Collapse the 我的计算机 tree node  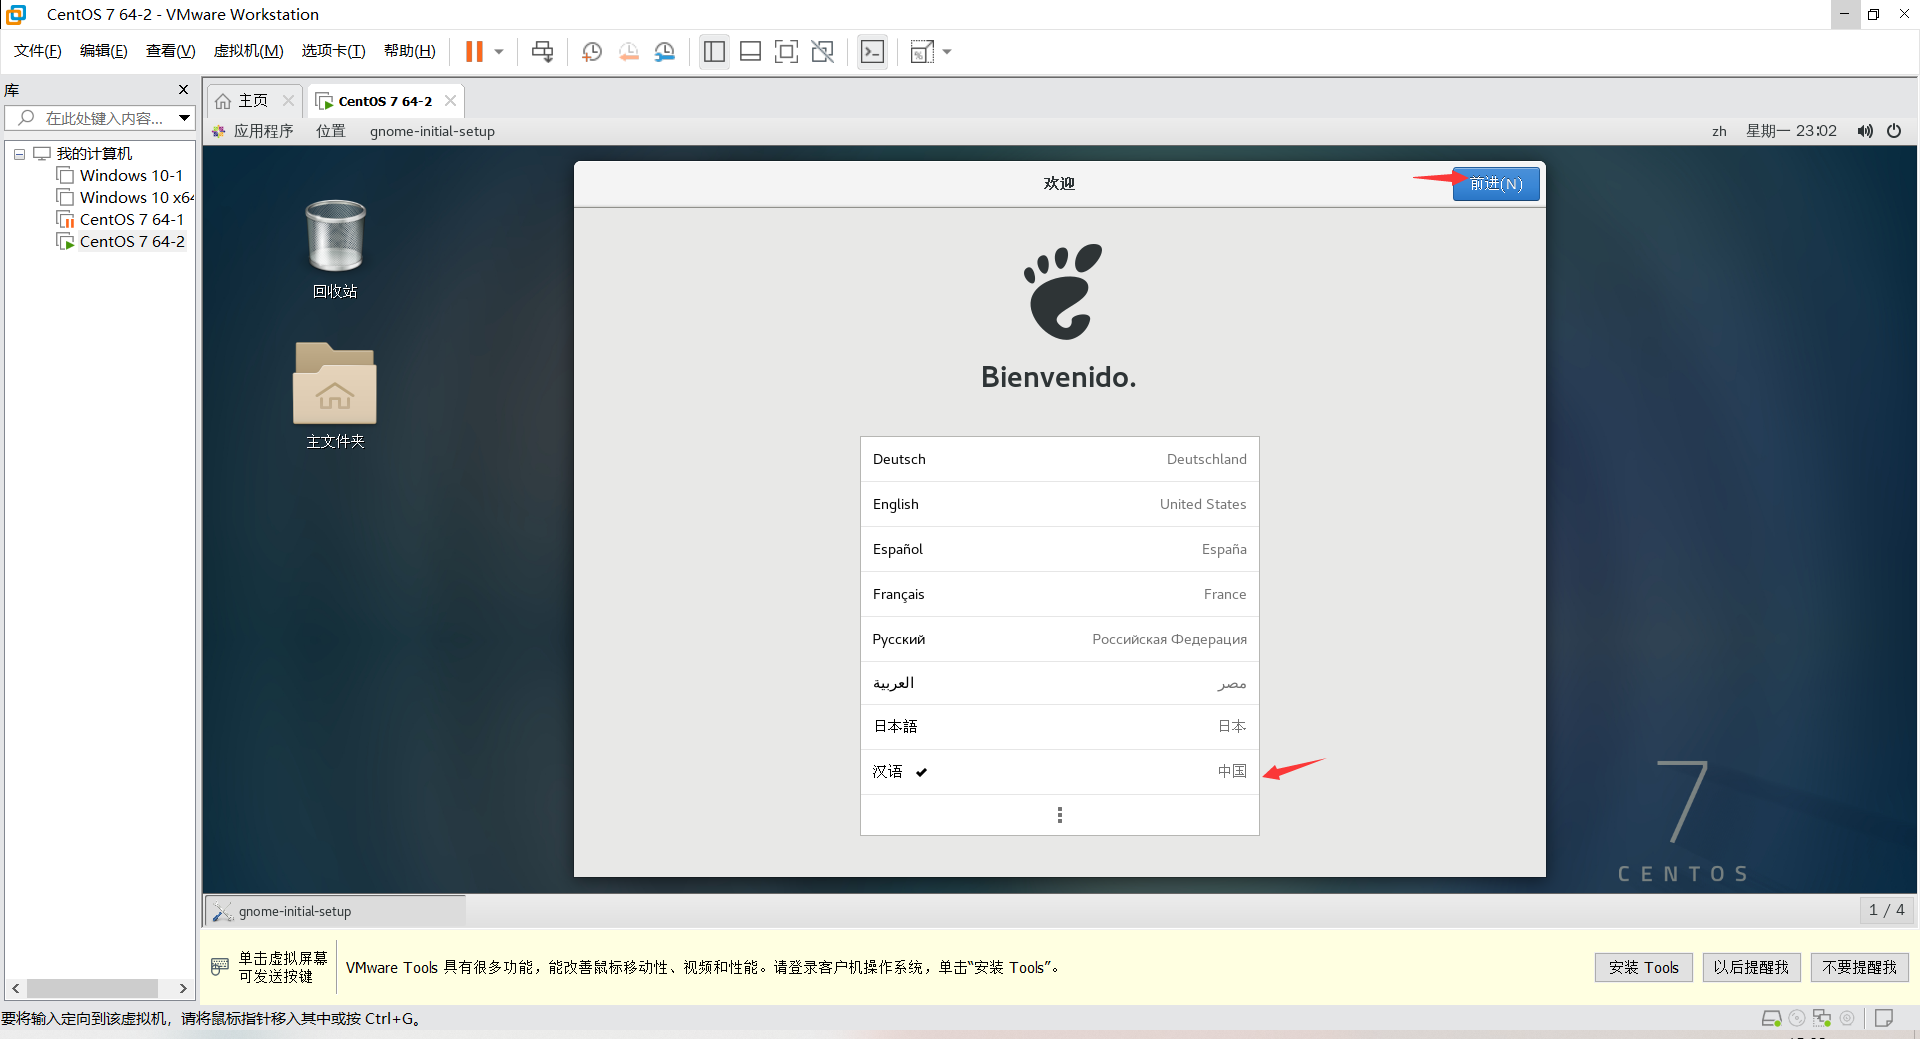coord(19,154)
